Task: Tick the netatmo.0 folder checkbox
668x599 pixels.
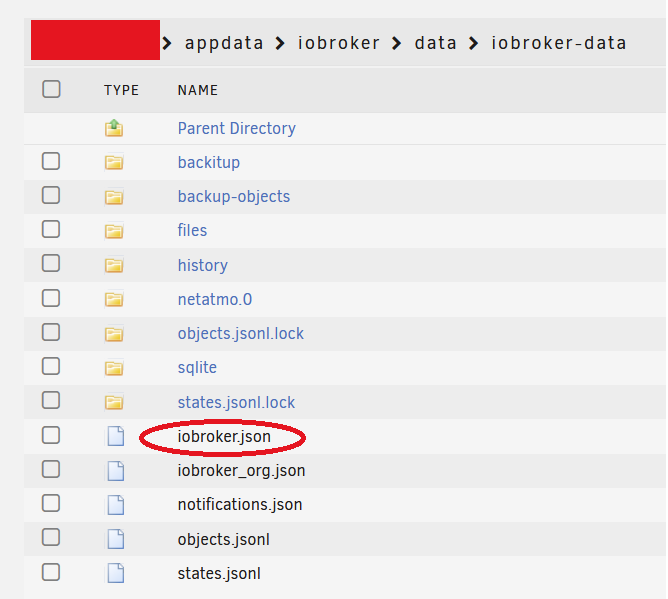Action: tap(51, 298)
